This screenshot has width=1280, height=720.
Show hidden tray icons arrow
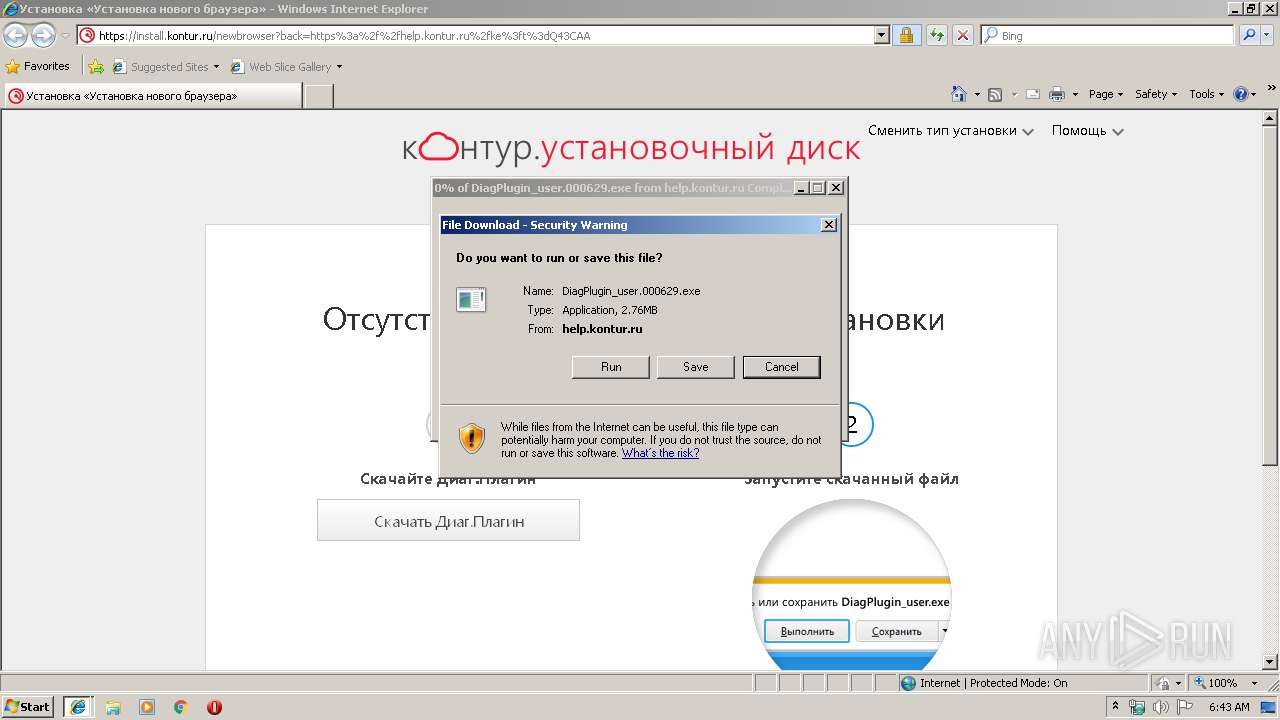(x=1116, y=707)
